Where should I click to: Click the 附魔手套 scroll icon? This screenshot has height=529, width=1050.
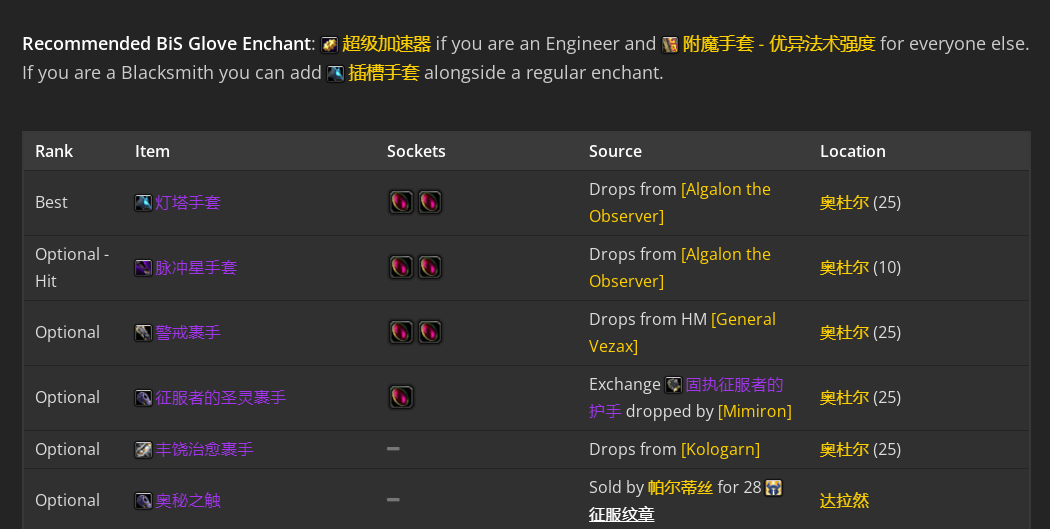(671, 45)
